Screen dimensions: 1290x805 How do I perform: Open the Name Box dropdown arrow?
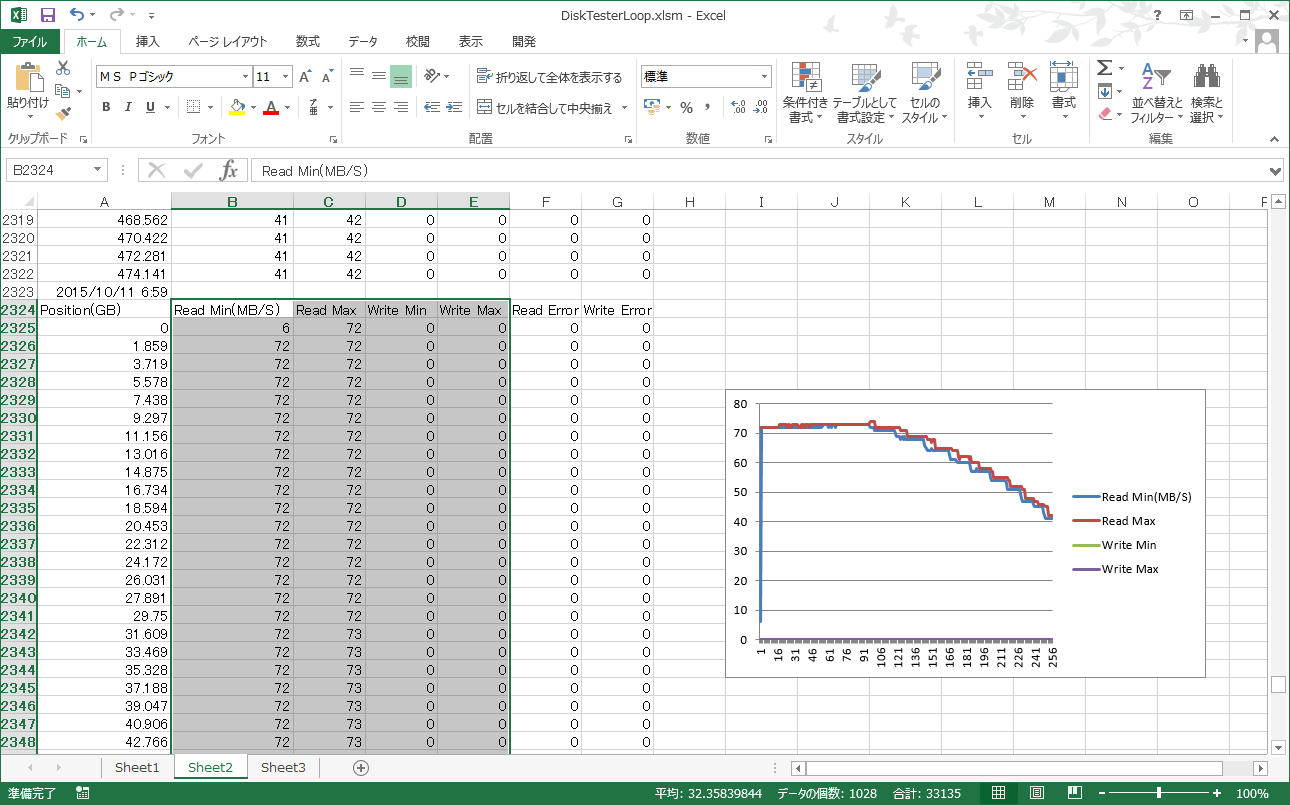(x=97, y=171)
